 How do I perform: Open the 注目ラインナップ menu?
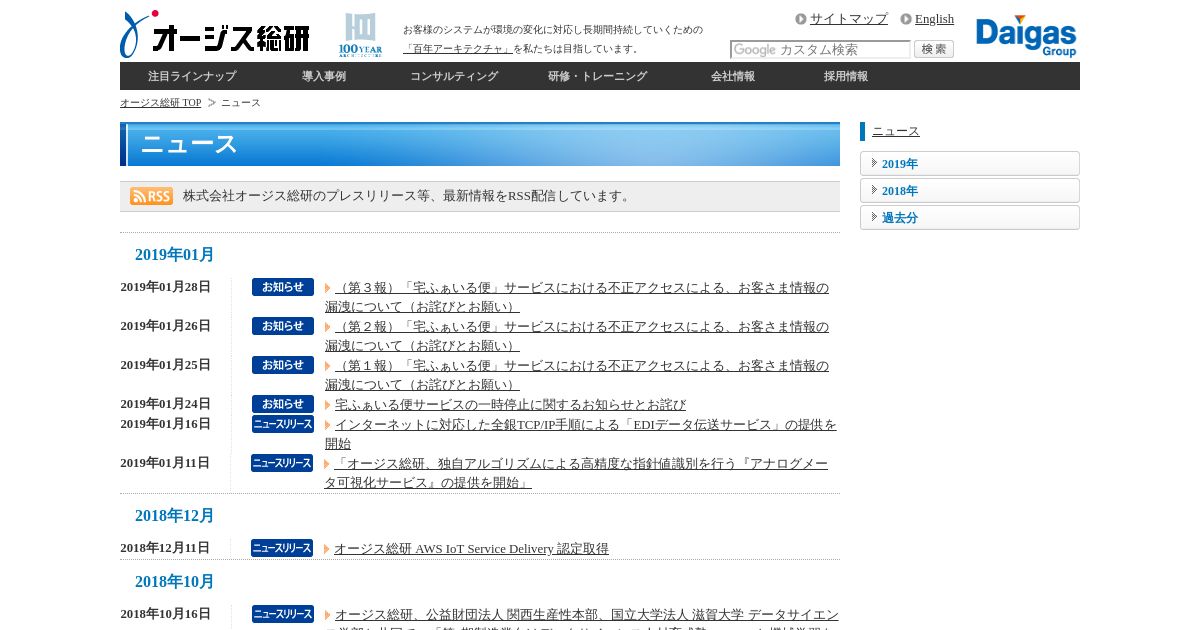tap(192, 76)
